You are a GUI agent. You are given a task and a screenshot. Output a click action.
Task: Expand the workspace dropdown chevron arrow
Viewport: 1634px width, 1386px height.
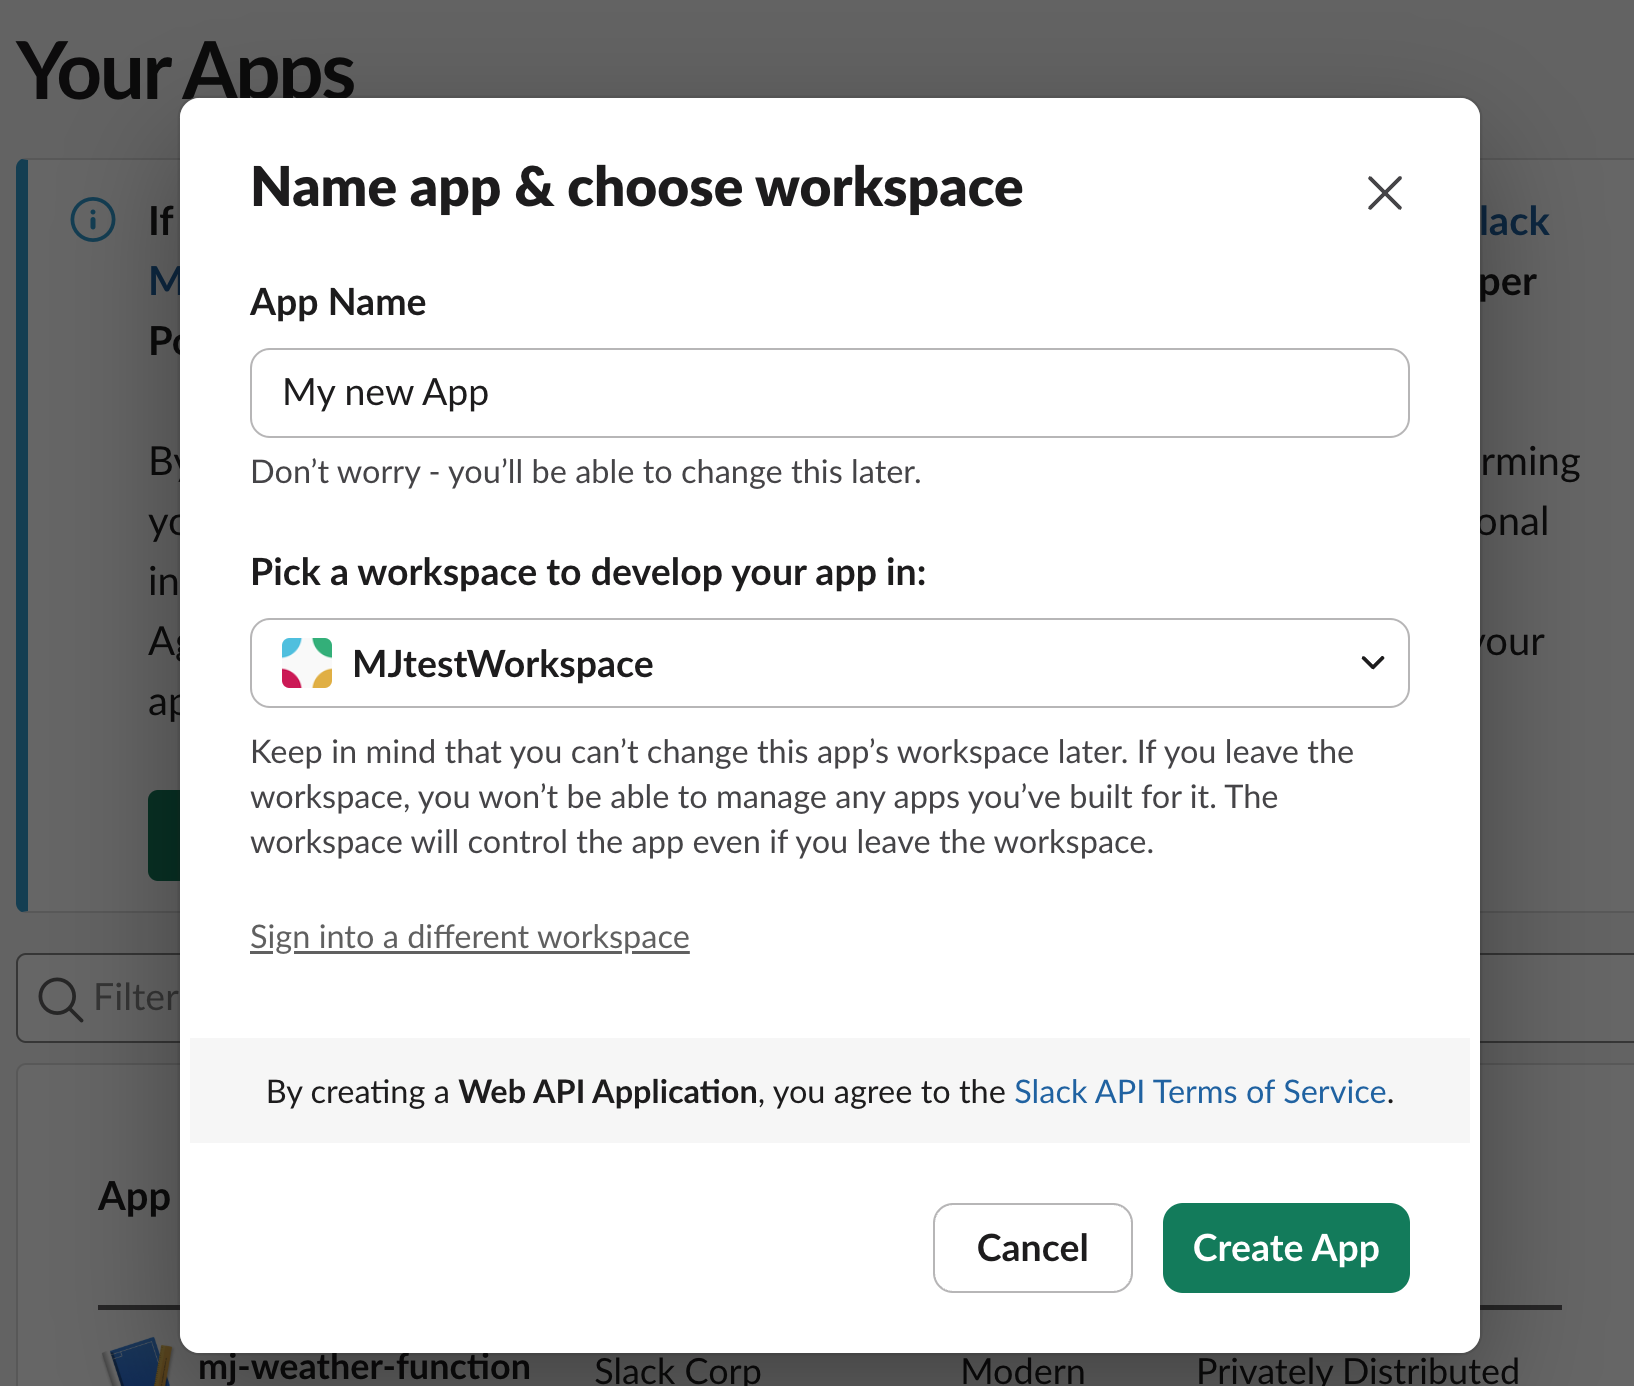click(1372, 663)
